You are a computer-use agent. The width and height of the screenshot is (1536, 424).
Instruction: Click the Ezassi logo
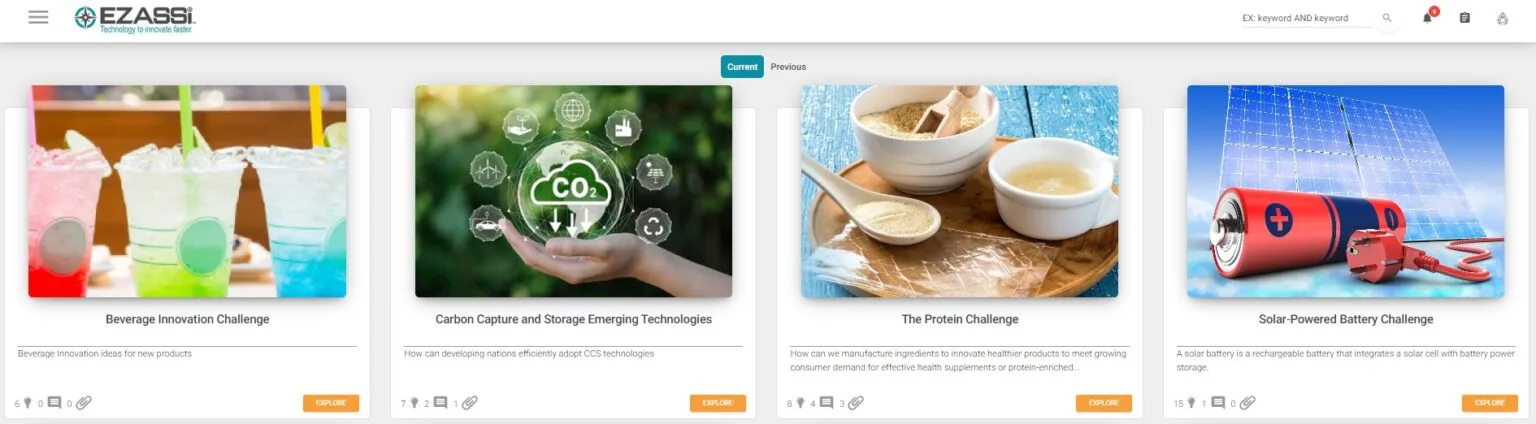135,18
